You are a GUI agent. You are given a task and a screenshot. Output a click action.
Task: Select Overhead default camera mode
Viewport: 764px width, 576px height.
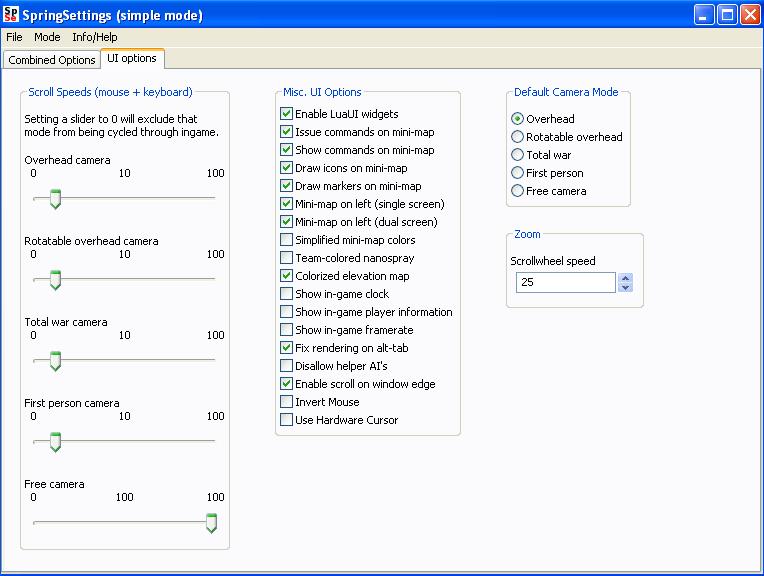[x=517, y=119]
